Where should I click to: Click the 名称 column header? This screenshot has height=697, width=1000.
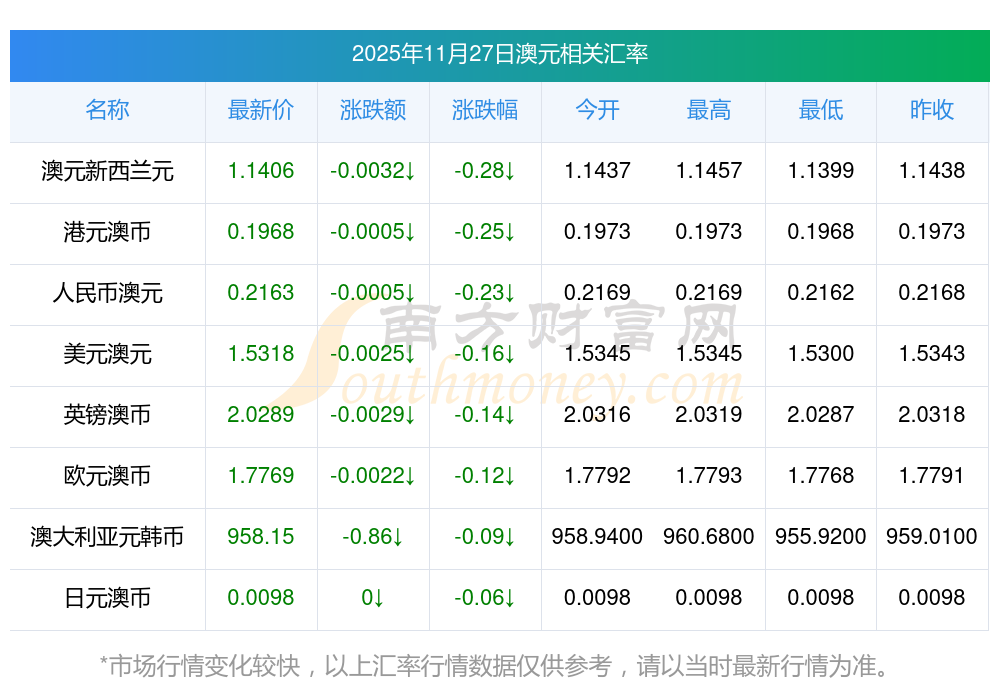[107, 111]
